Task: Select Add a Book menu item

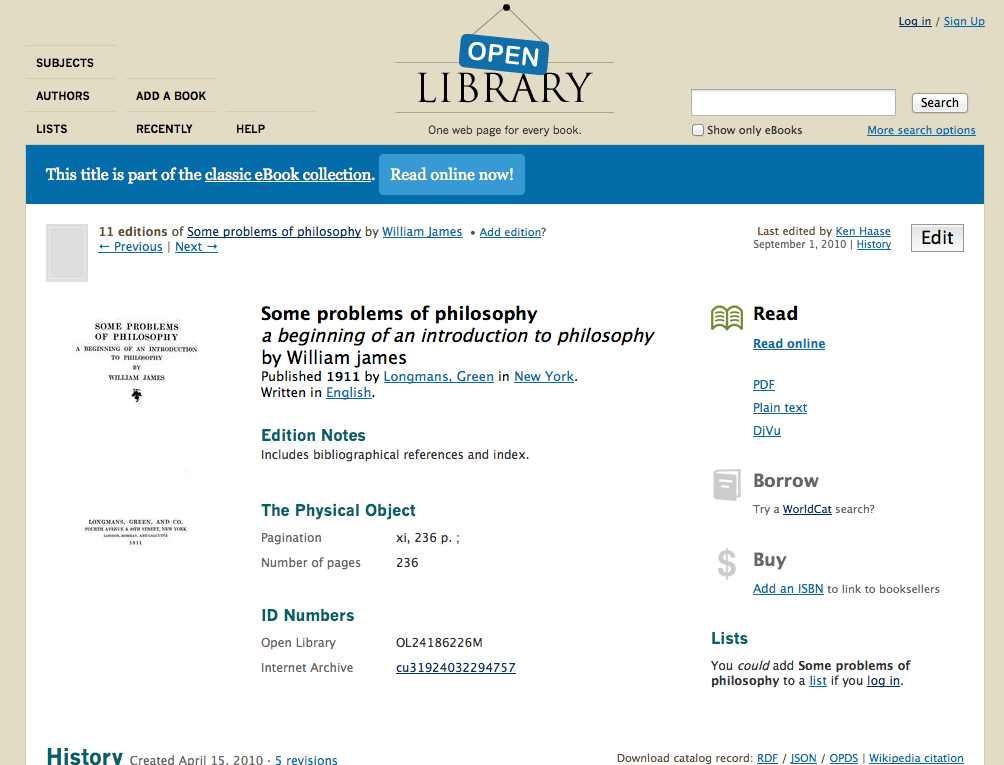Action: coord(171,96)
